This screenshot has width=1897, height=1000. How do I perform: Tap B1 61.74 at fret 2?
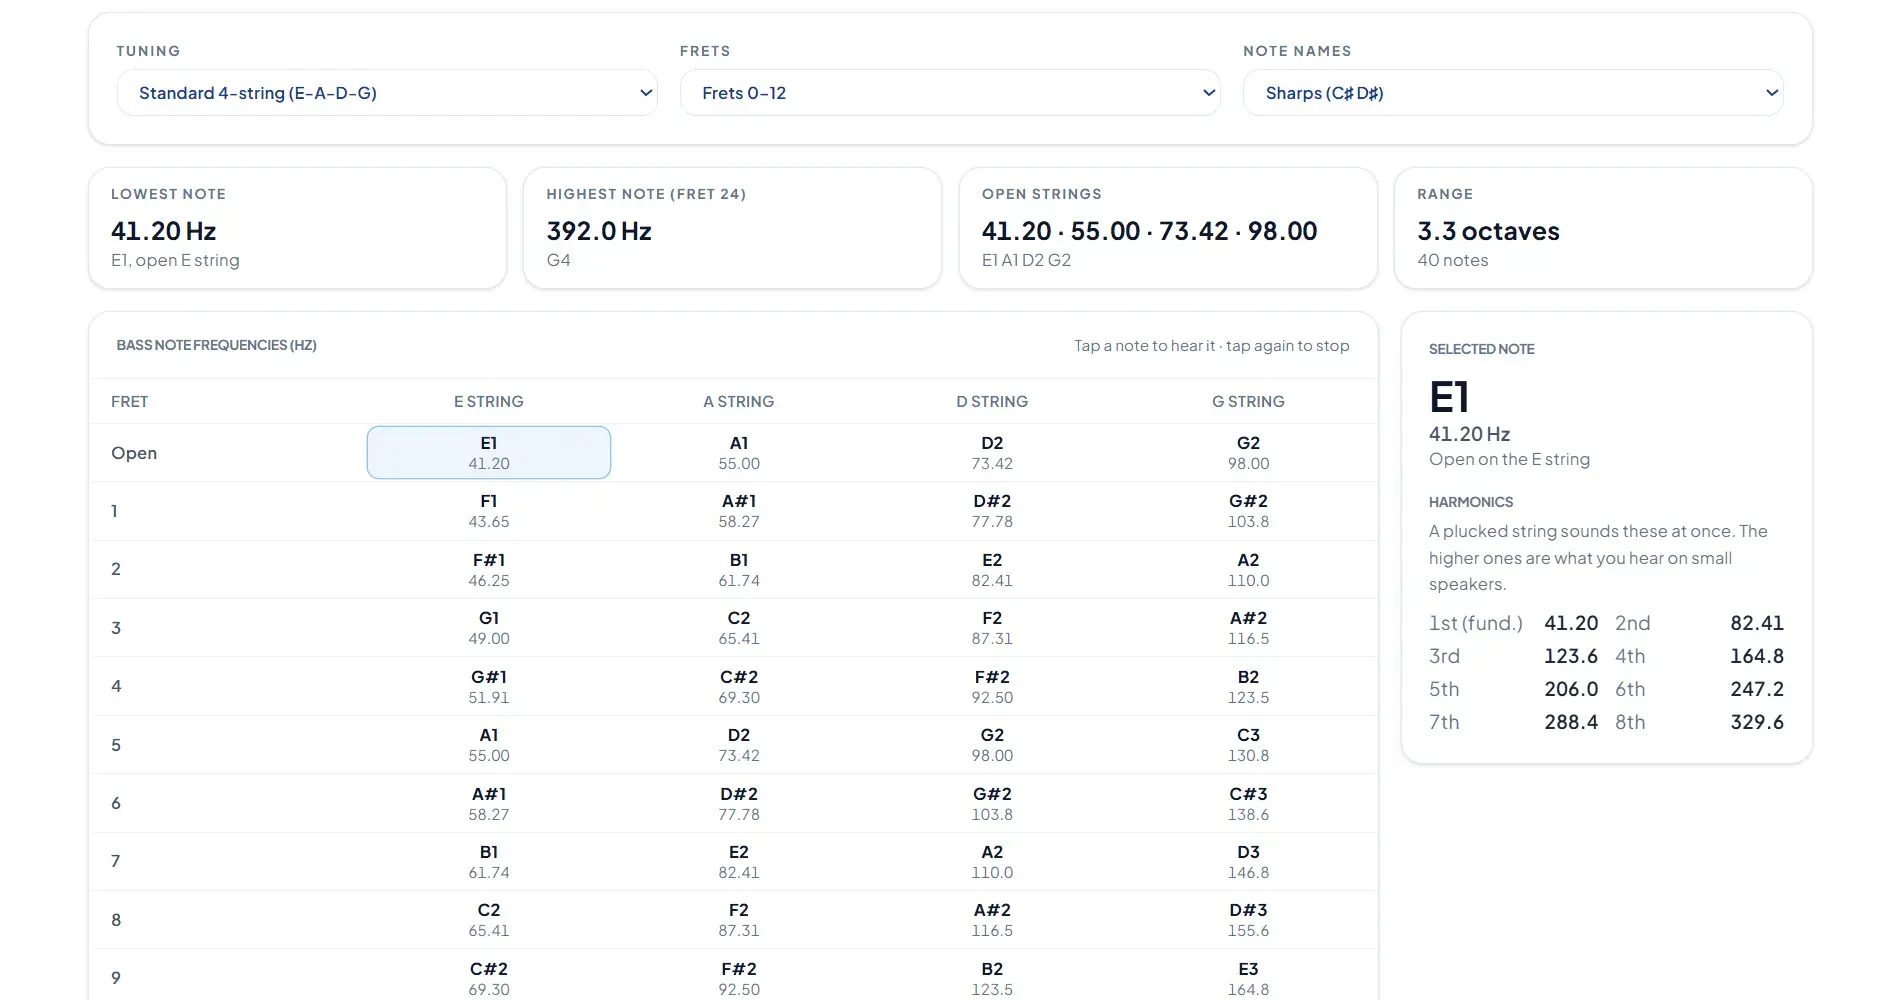739,570
